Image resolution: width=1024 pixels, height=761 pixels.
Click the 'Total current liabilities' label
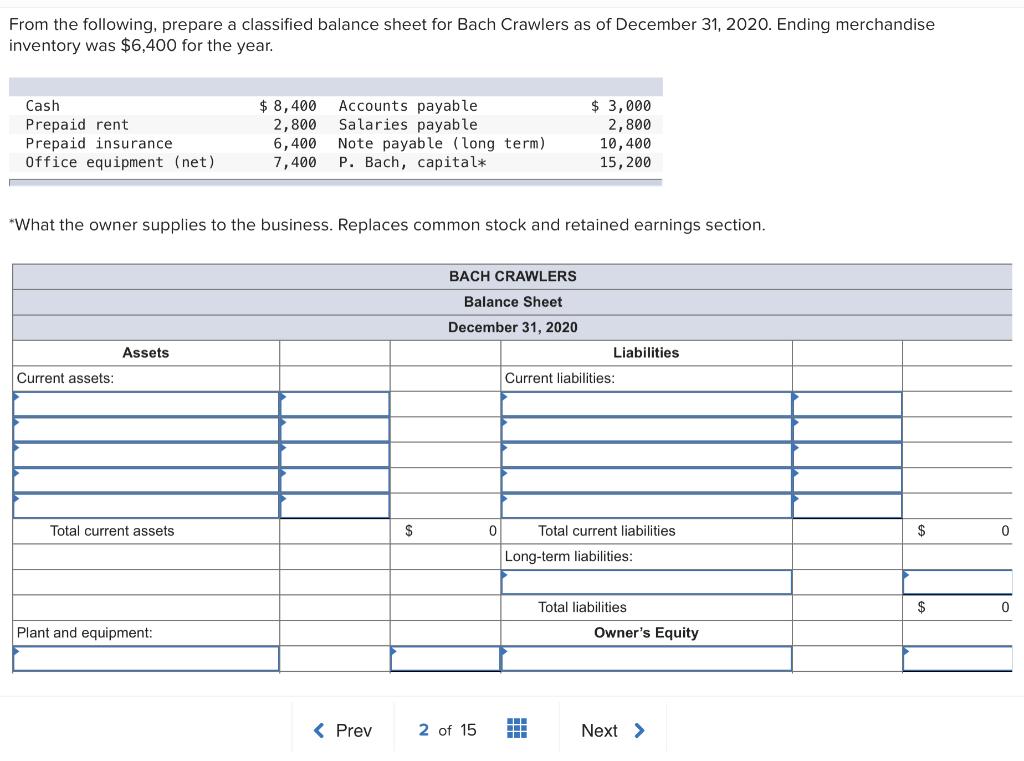[607, 530]
